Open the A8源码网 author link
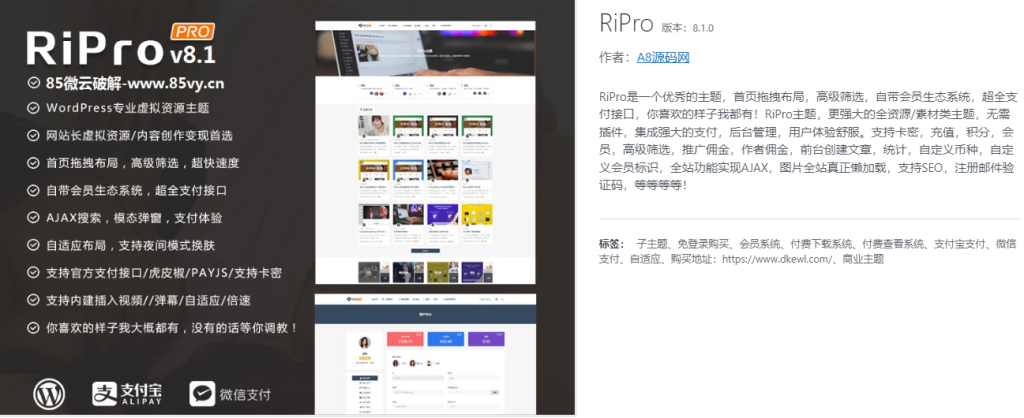The image size is (1024, 418). (x=663, y=57)
